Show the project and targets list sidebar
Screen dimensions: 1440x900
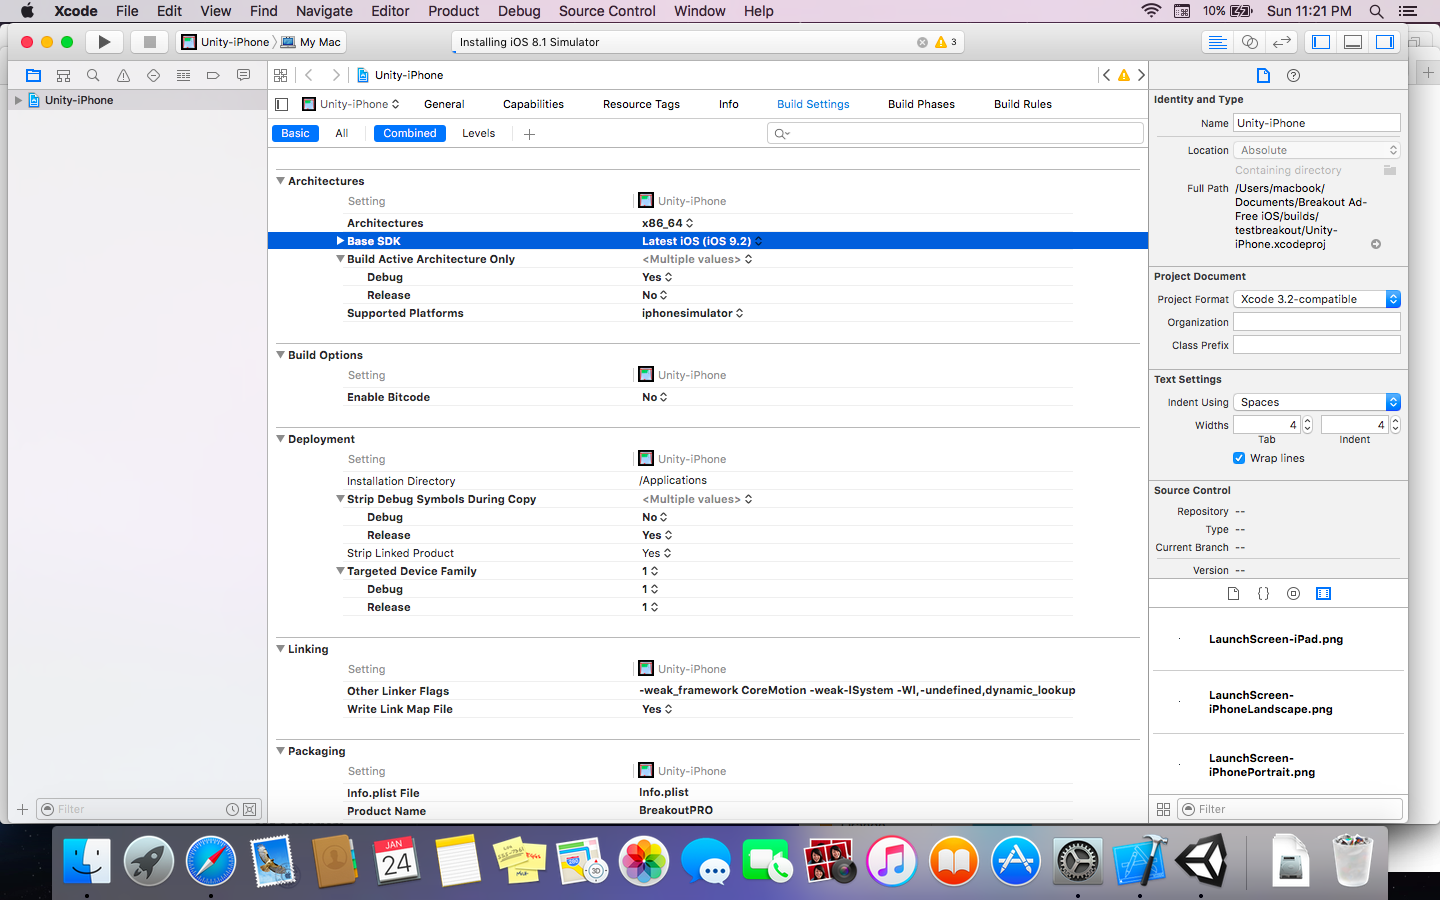point(282,104)
